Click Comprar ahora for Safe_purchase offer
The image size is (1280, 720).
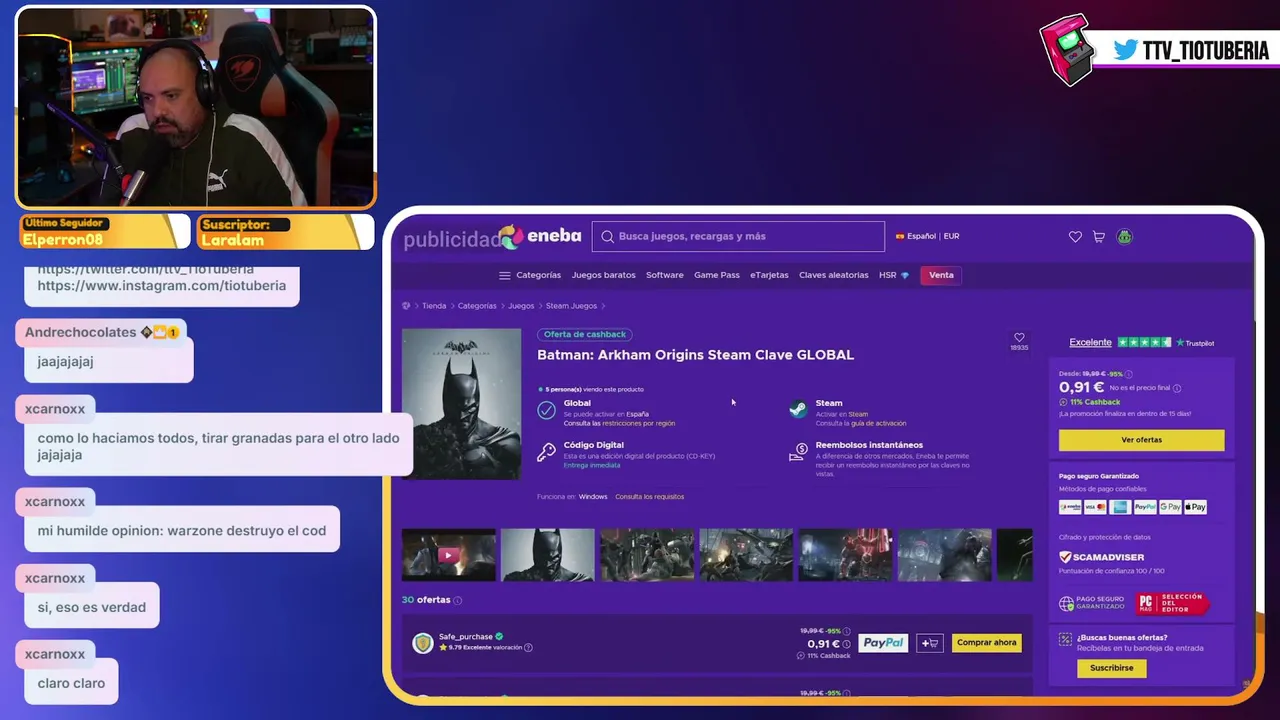(x=987, y=643)
